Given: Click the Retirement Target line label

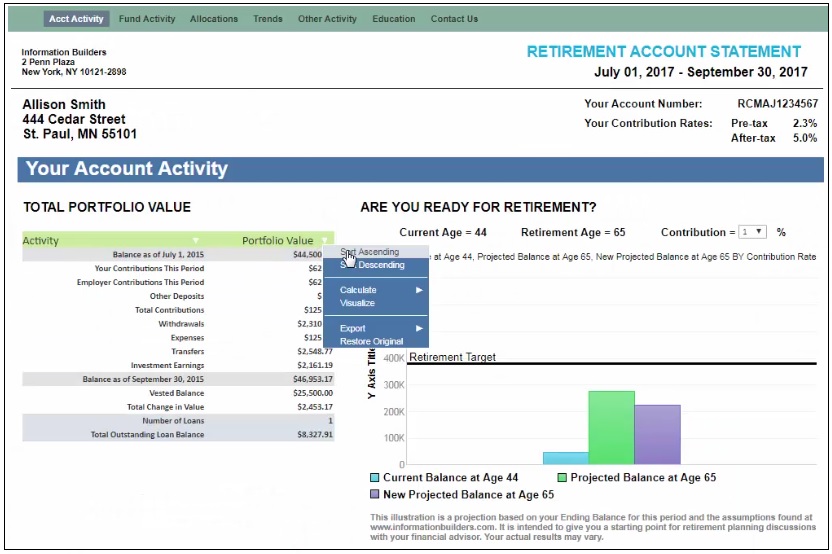Looking at the screenshot, I should pos(453,357).
